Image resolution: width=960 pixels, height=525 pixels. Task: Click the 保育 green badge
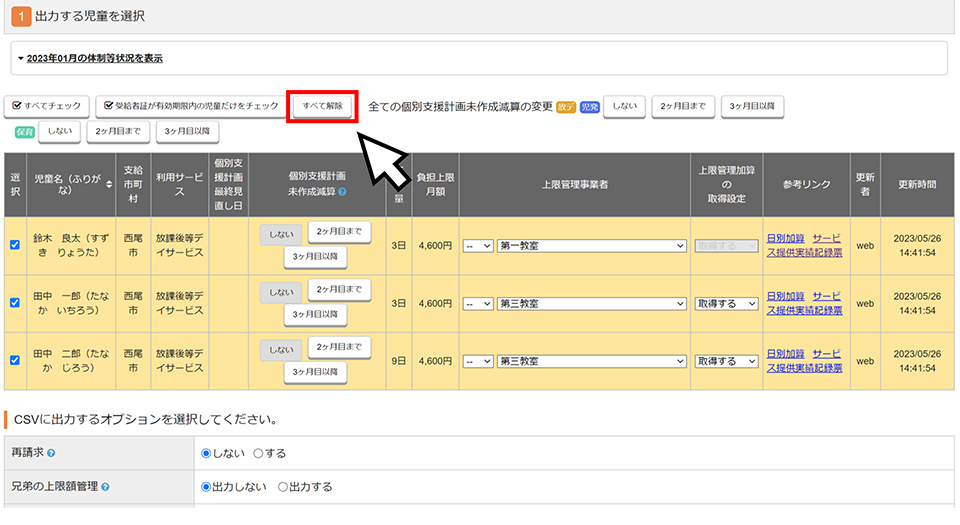coord(24,132)
